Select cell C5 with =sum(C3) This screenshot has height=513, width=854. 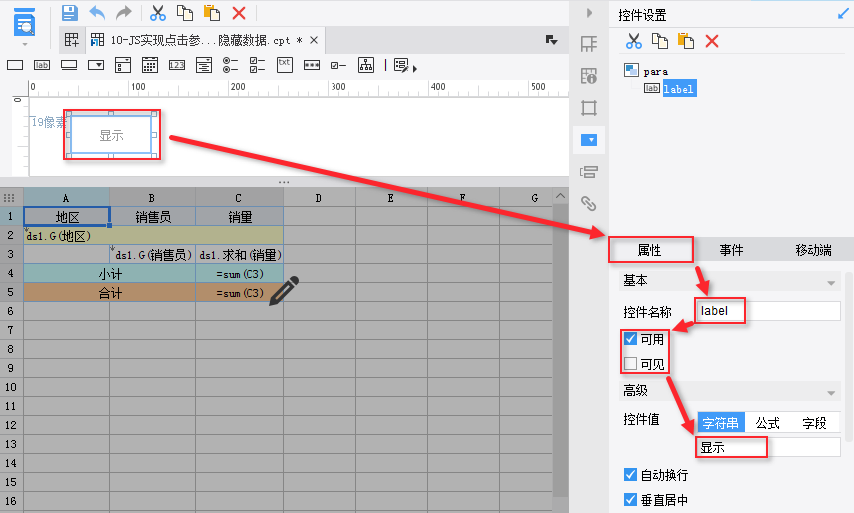click(239, 293)
